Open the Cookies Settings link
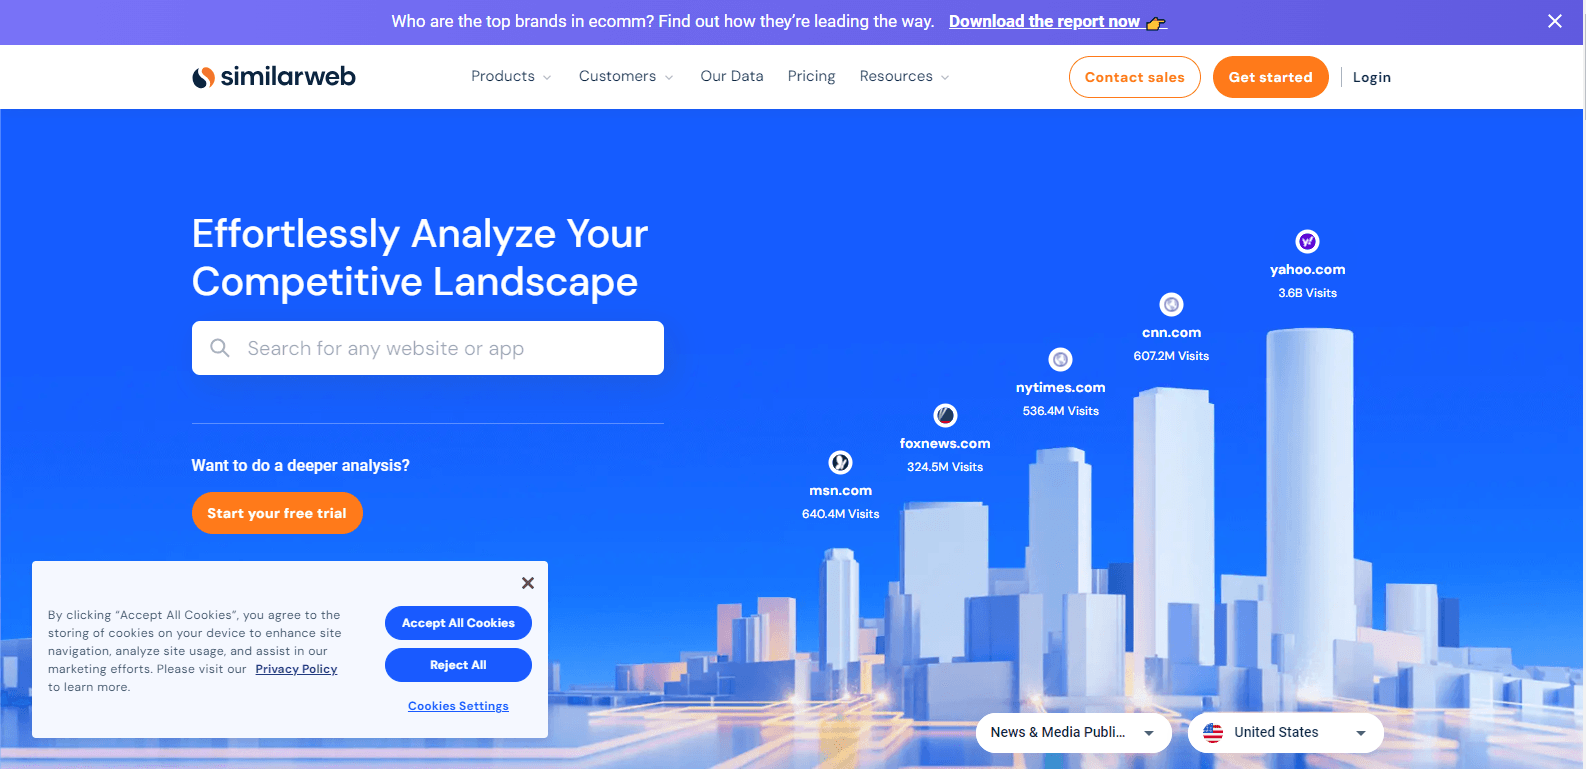 pos(458,706)
